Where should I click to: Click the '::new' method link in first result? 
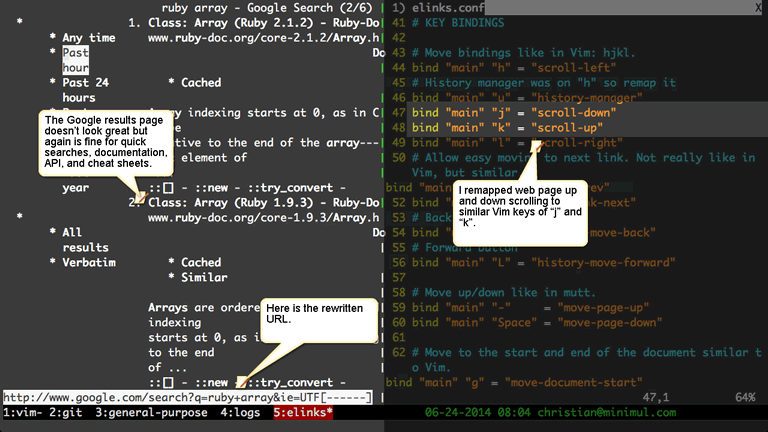click(x=211, y=188)
